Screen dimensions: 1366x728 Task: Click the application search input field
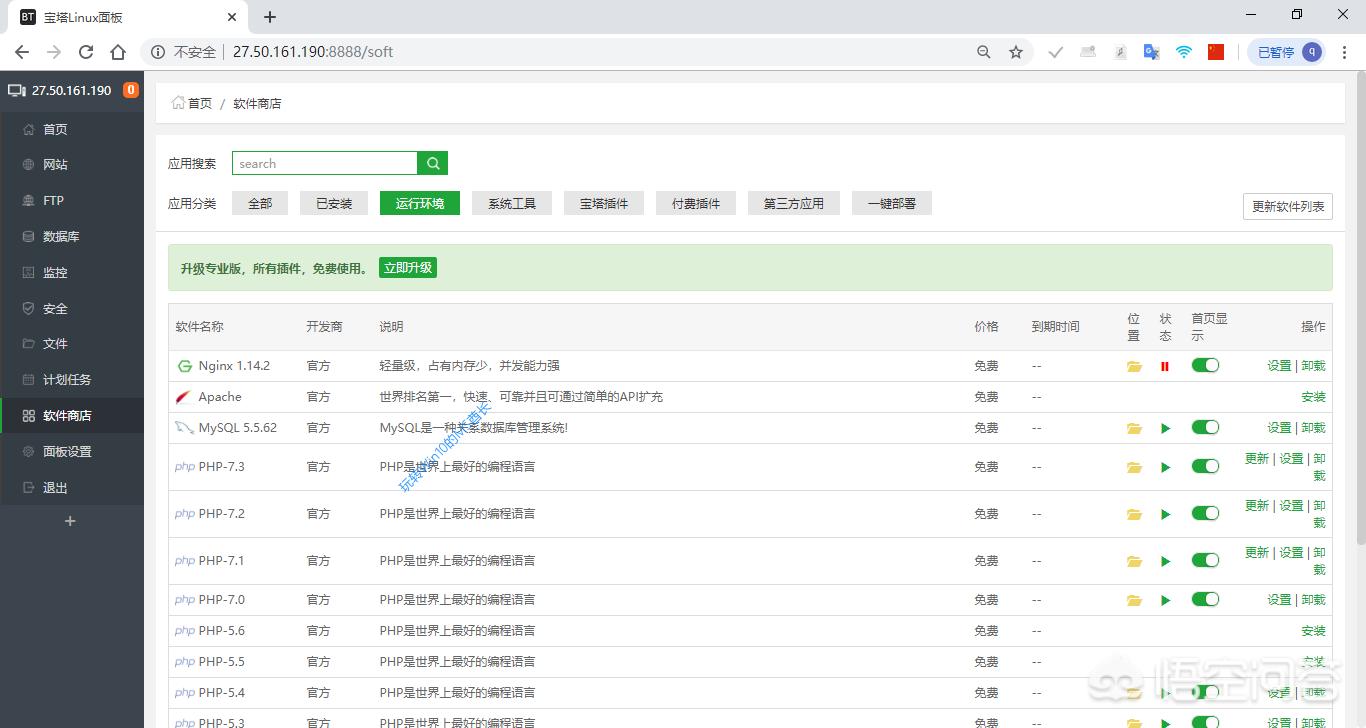pos(325,163)
